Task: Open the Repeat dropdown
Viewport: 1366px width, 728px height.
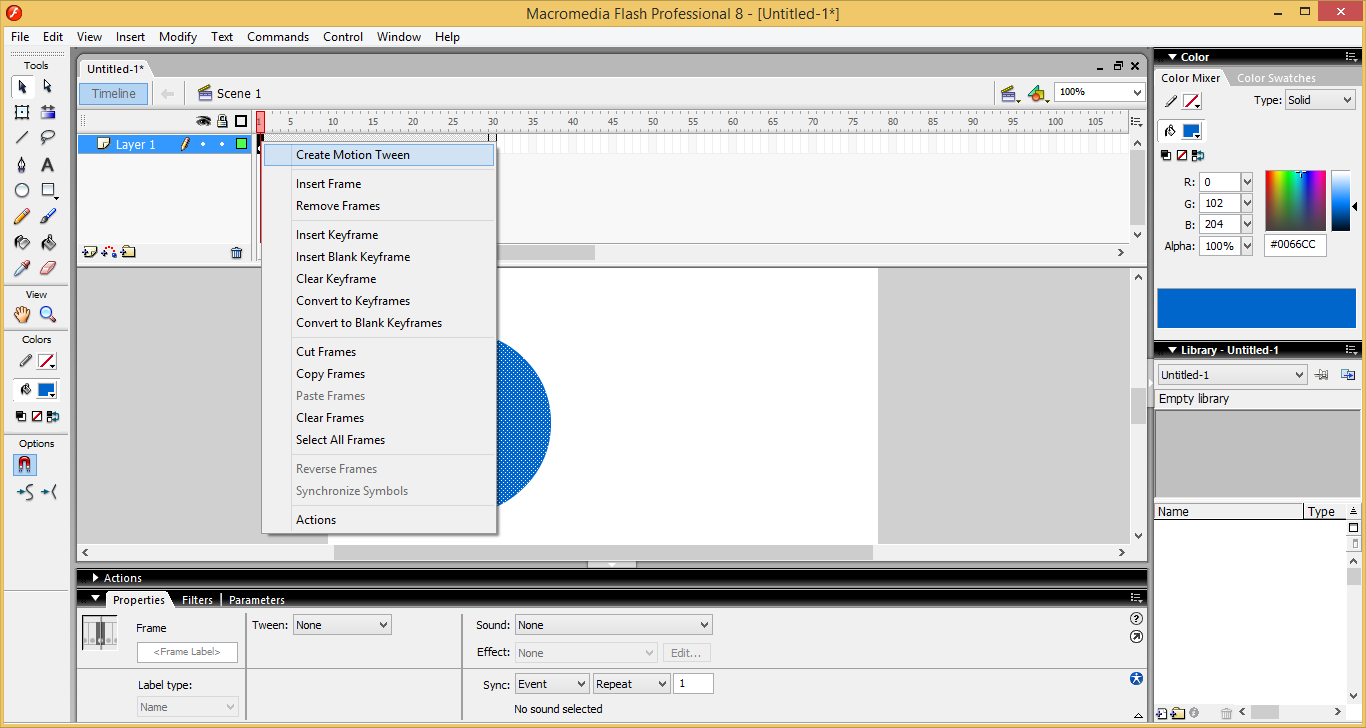Action: click(631, 684)
